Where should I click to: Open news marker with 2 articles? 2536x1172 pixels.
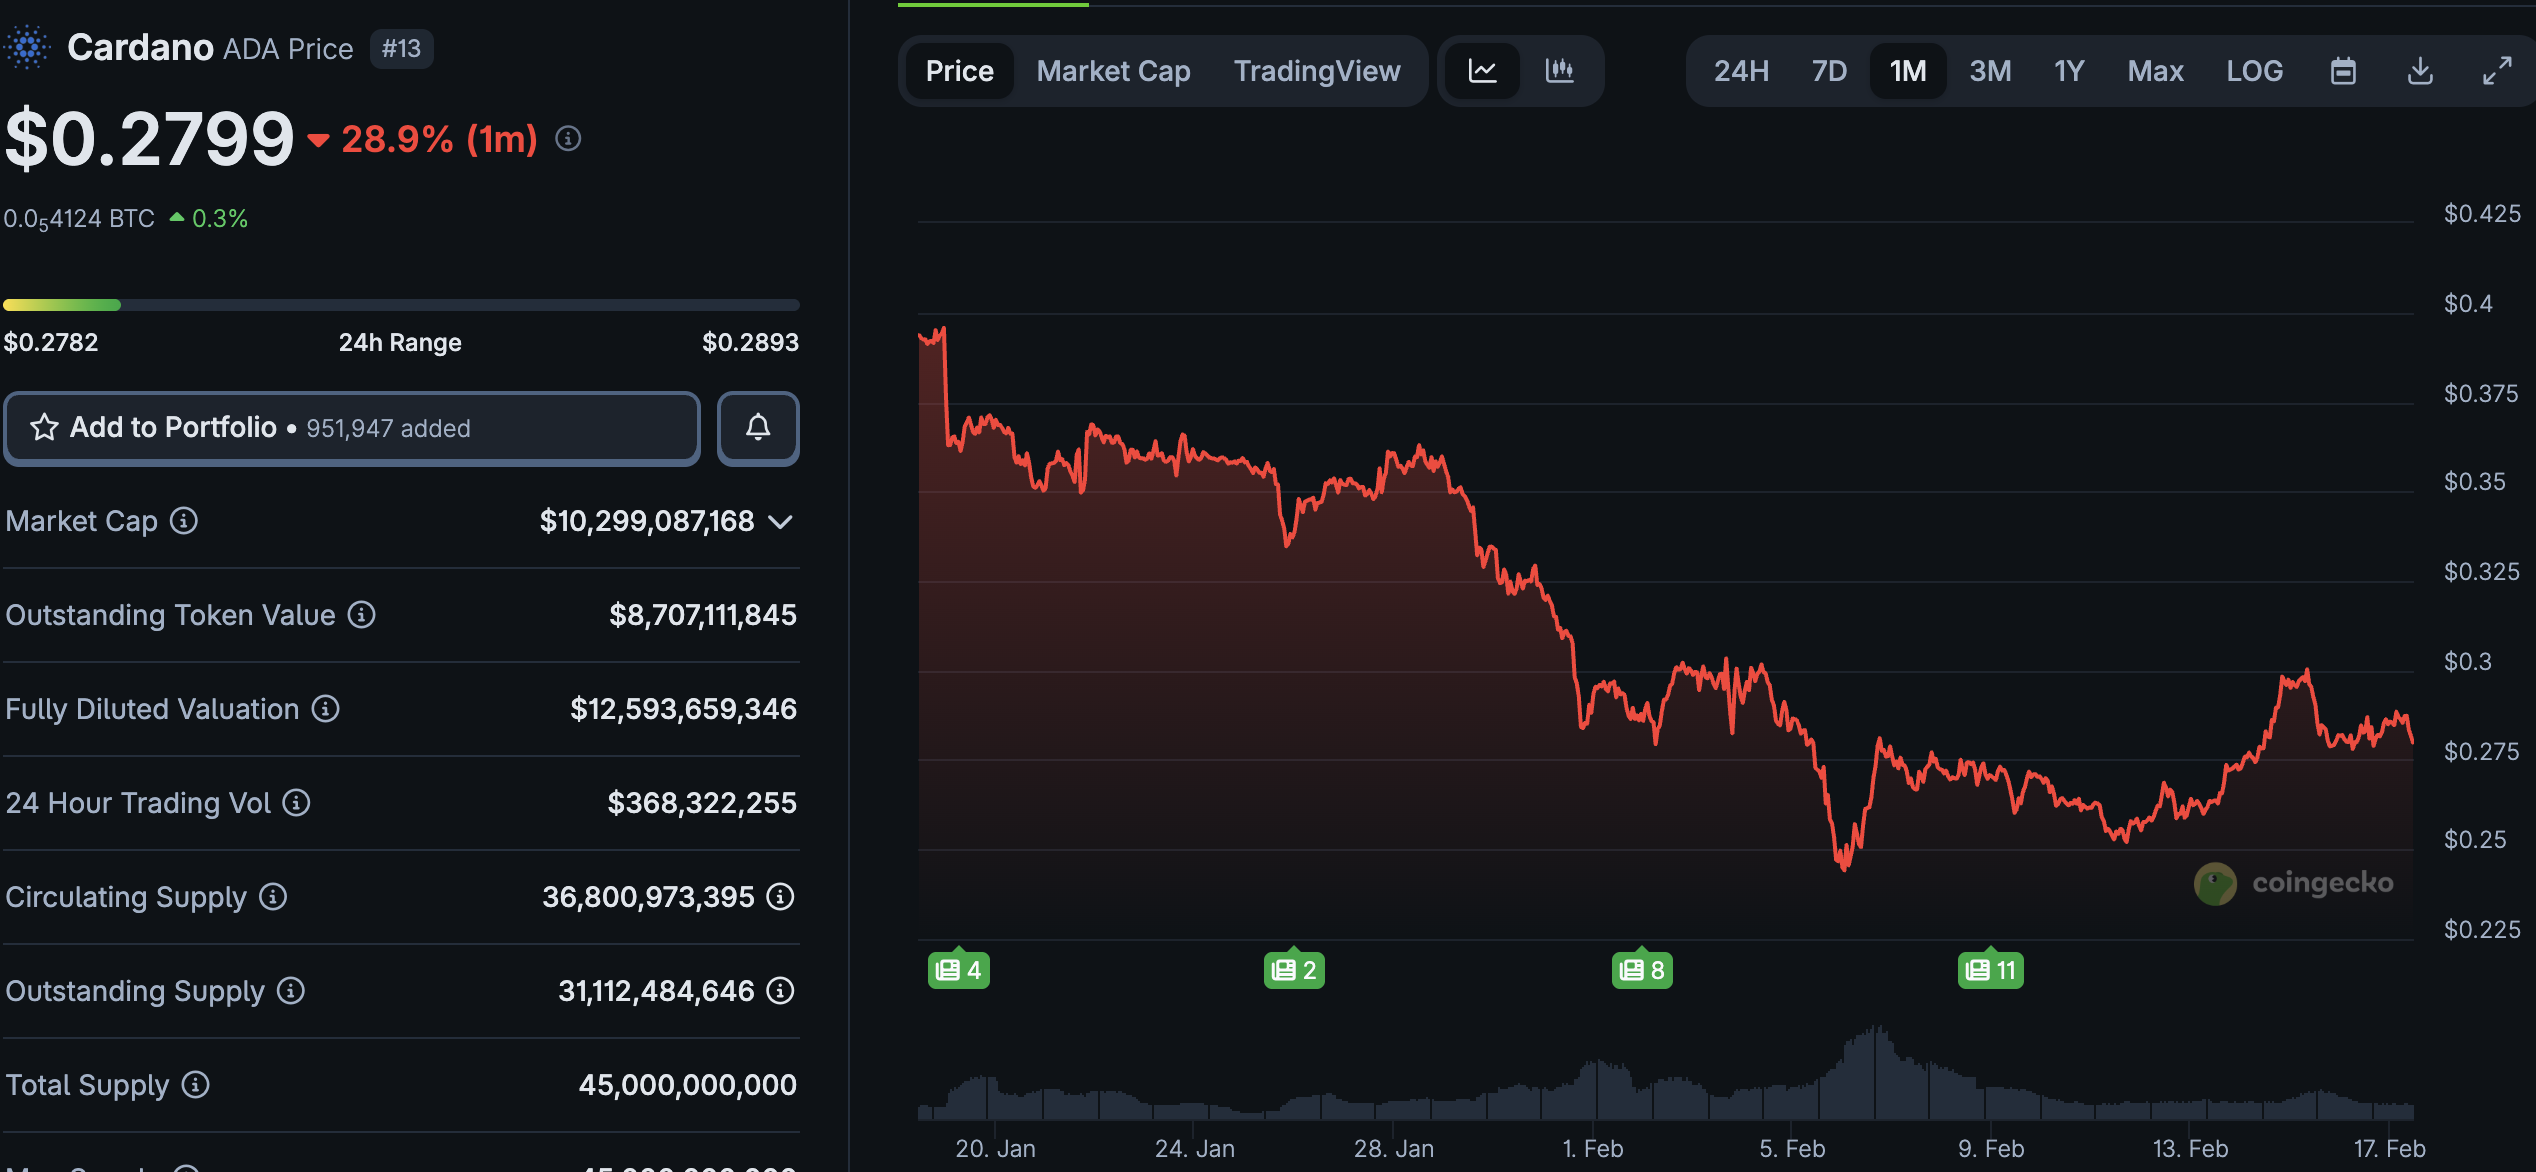1294,969
